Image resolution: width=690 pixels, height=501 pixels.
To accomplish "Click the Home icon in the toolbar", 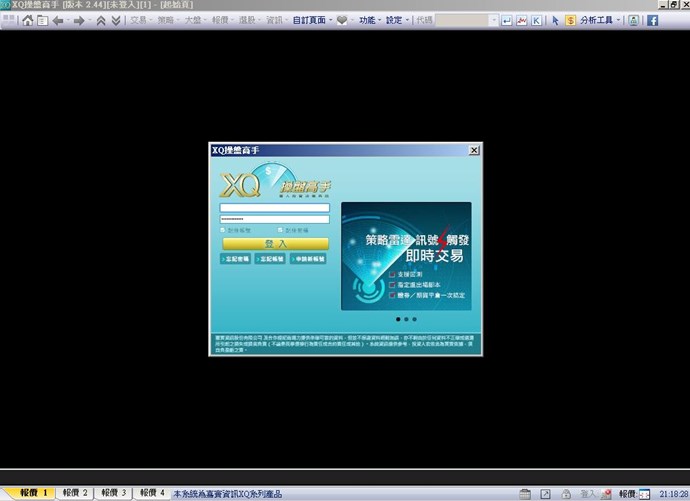I will point(28,20).
